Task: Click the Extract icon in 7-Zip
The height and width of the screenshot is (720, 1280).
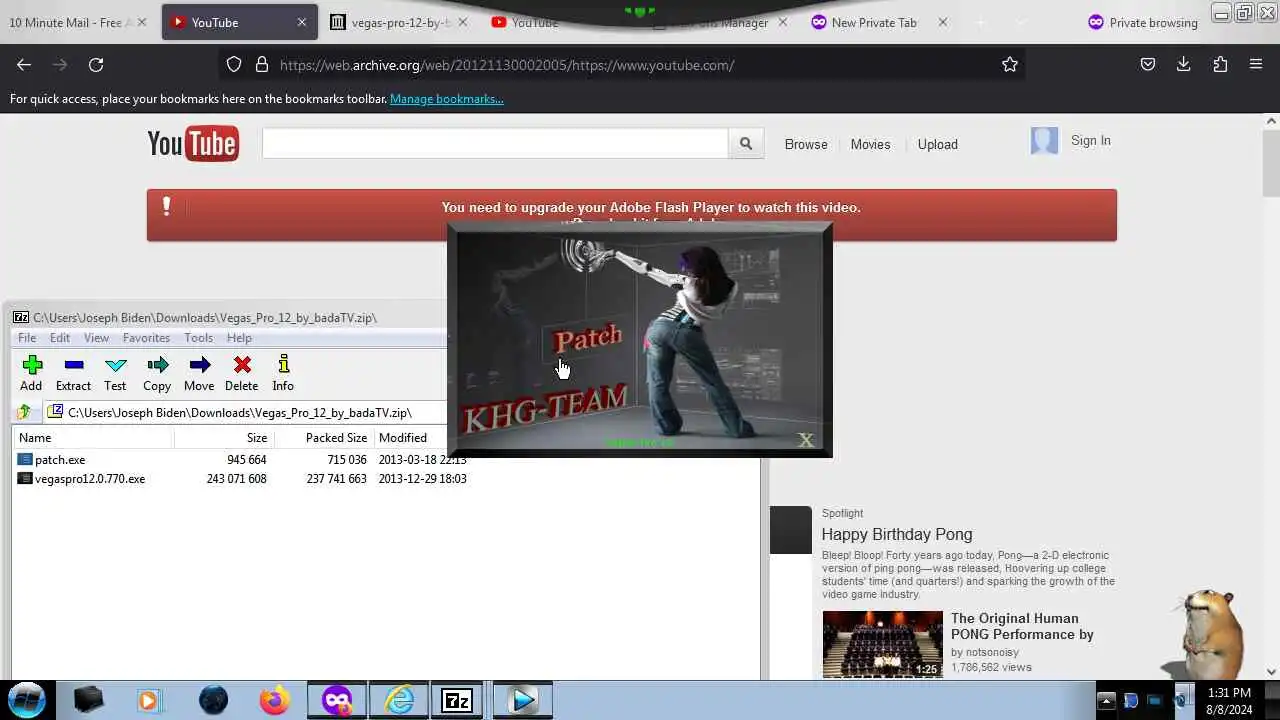Action: 73,373
